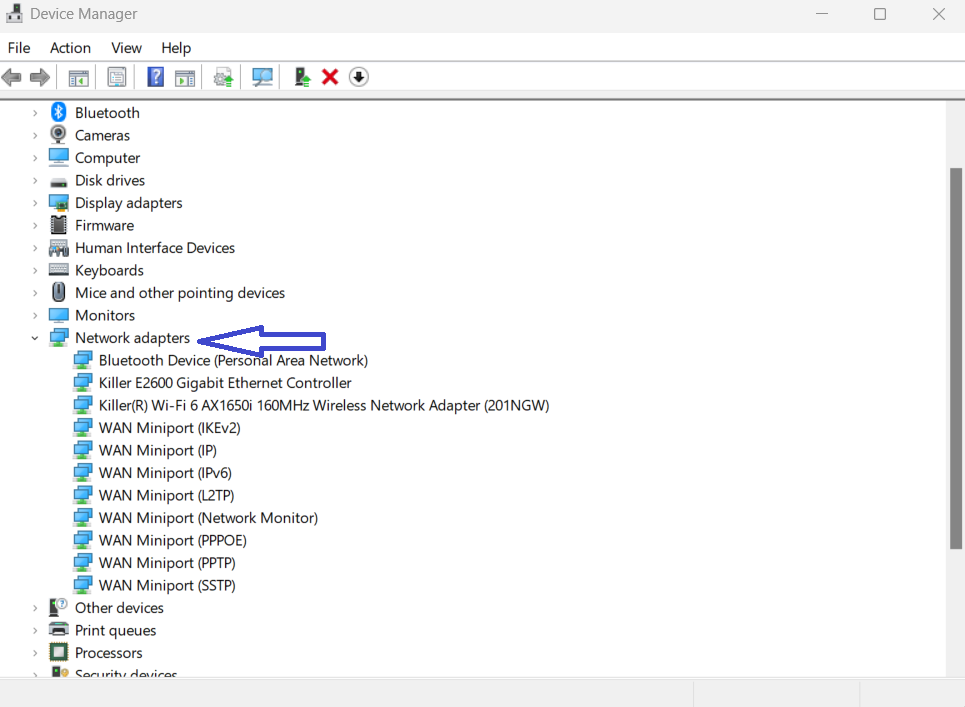Viewport: 965px width, 707px height.
Task: Click the Show/Hide Console Tree icon
Action: pos(78,77)
